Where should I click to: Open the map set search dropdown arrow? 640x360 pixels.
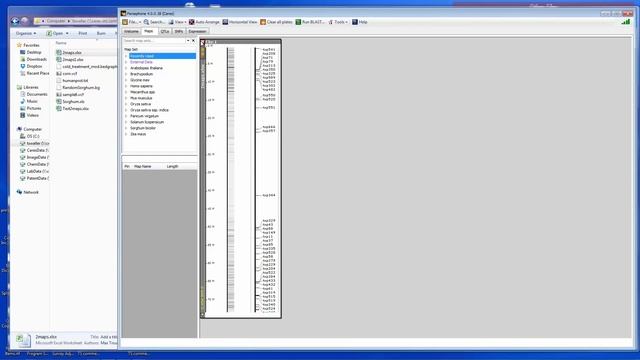[x=188, y=41]
